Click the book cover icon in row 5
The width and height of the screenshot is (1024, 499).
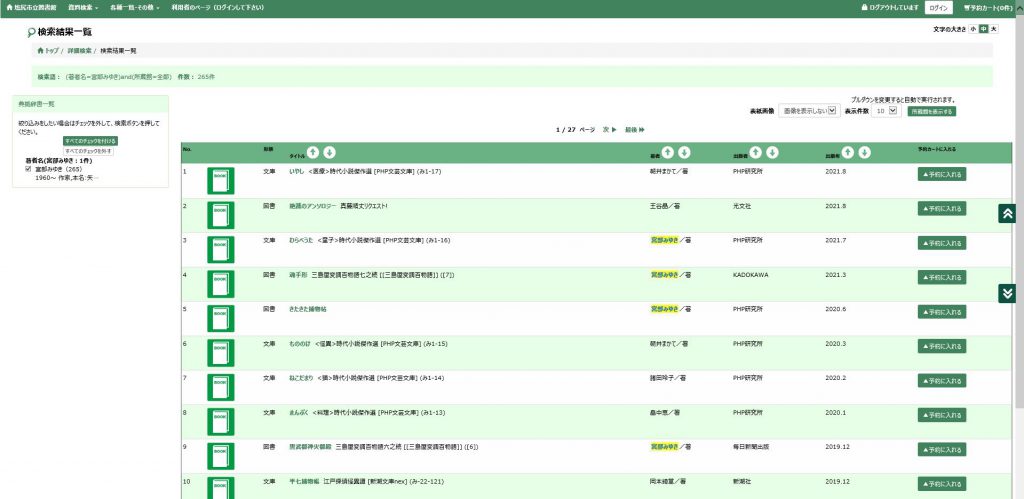(221, 319)
